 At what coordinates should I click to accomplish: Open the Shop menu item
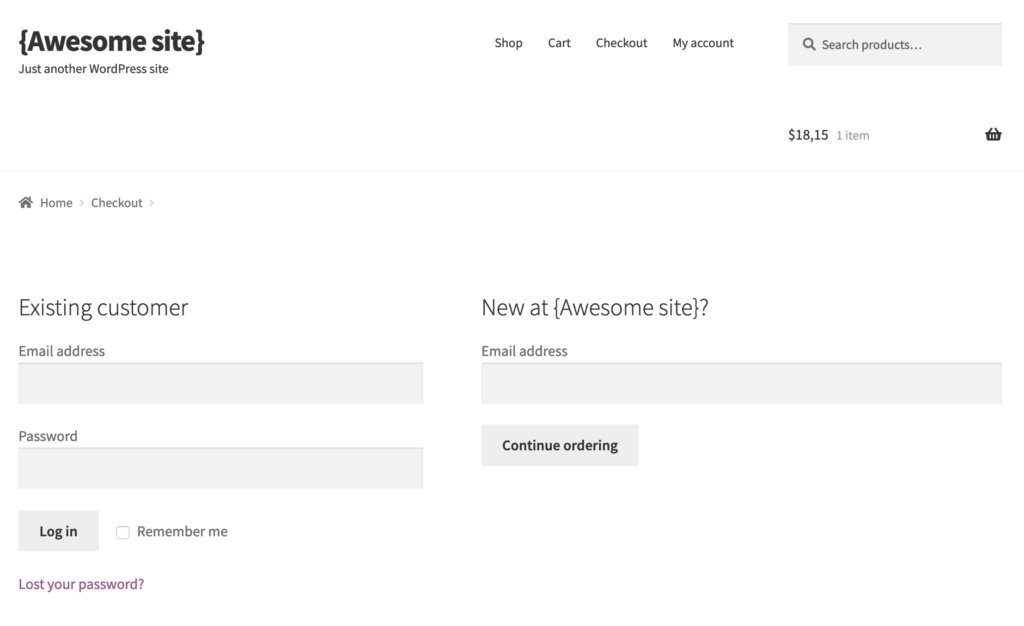508,43
